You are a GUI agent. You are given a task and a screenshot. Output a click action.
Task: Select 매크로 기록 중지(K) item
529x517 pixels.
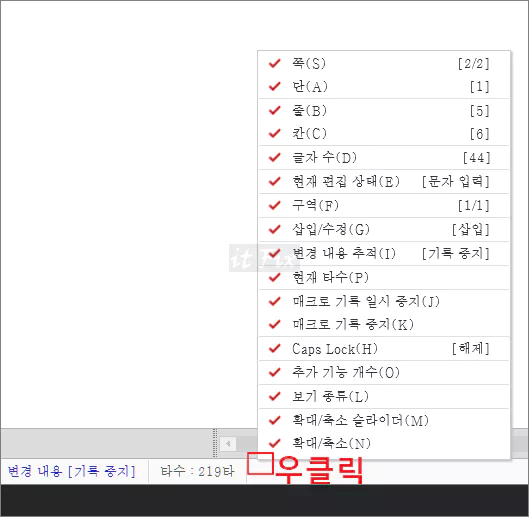click(384, 324)
